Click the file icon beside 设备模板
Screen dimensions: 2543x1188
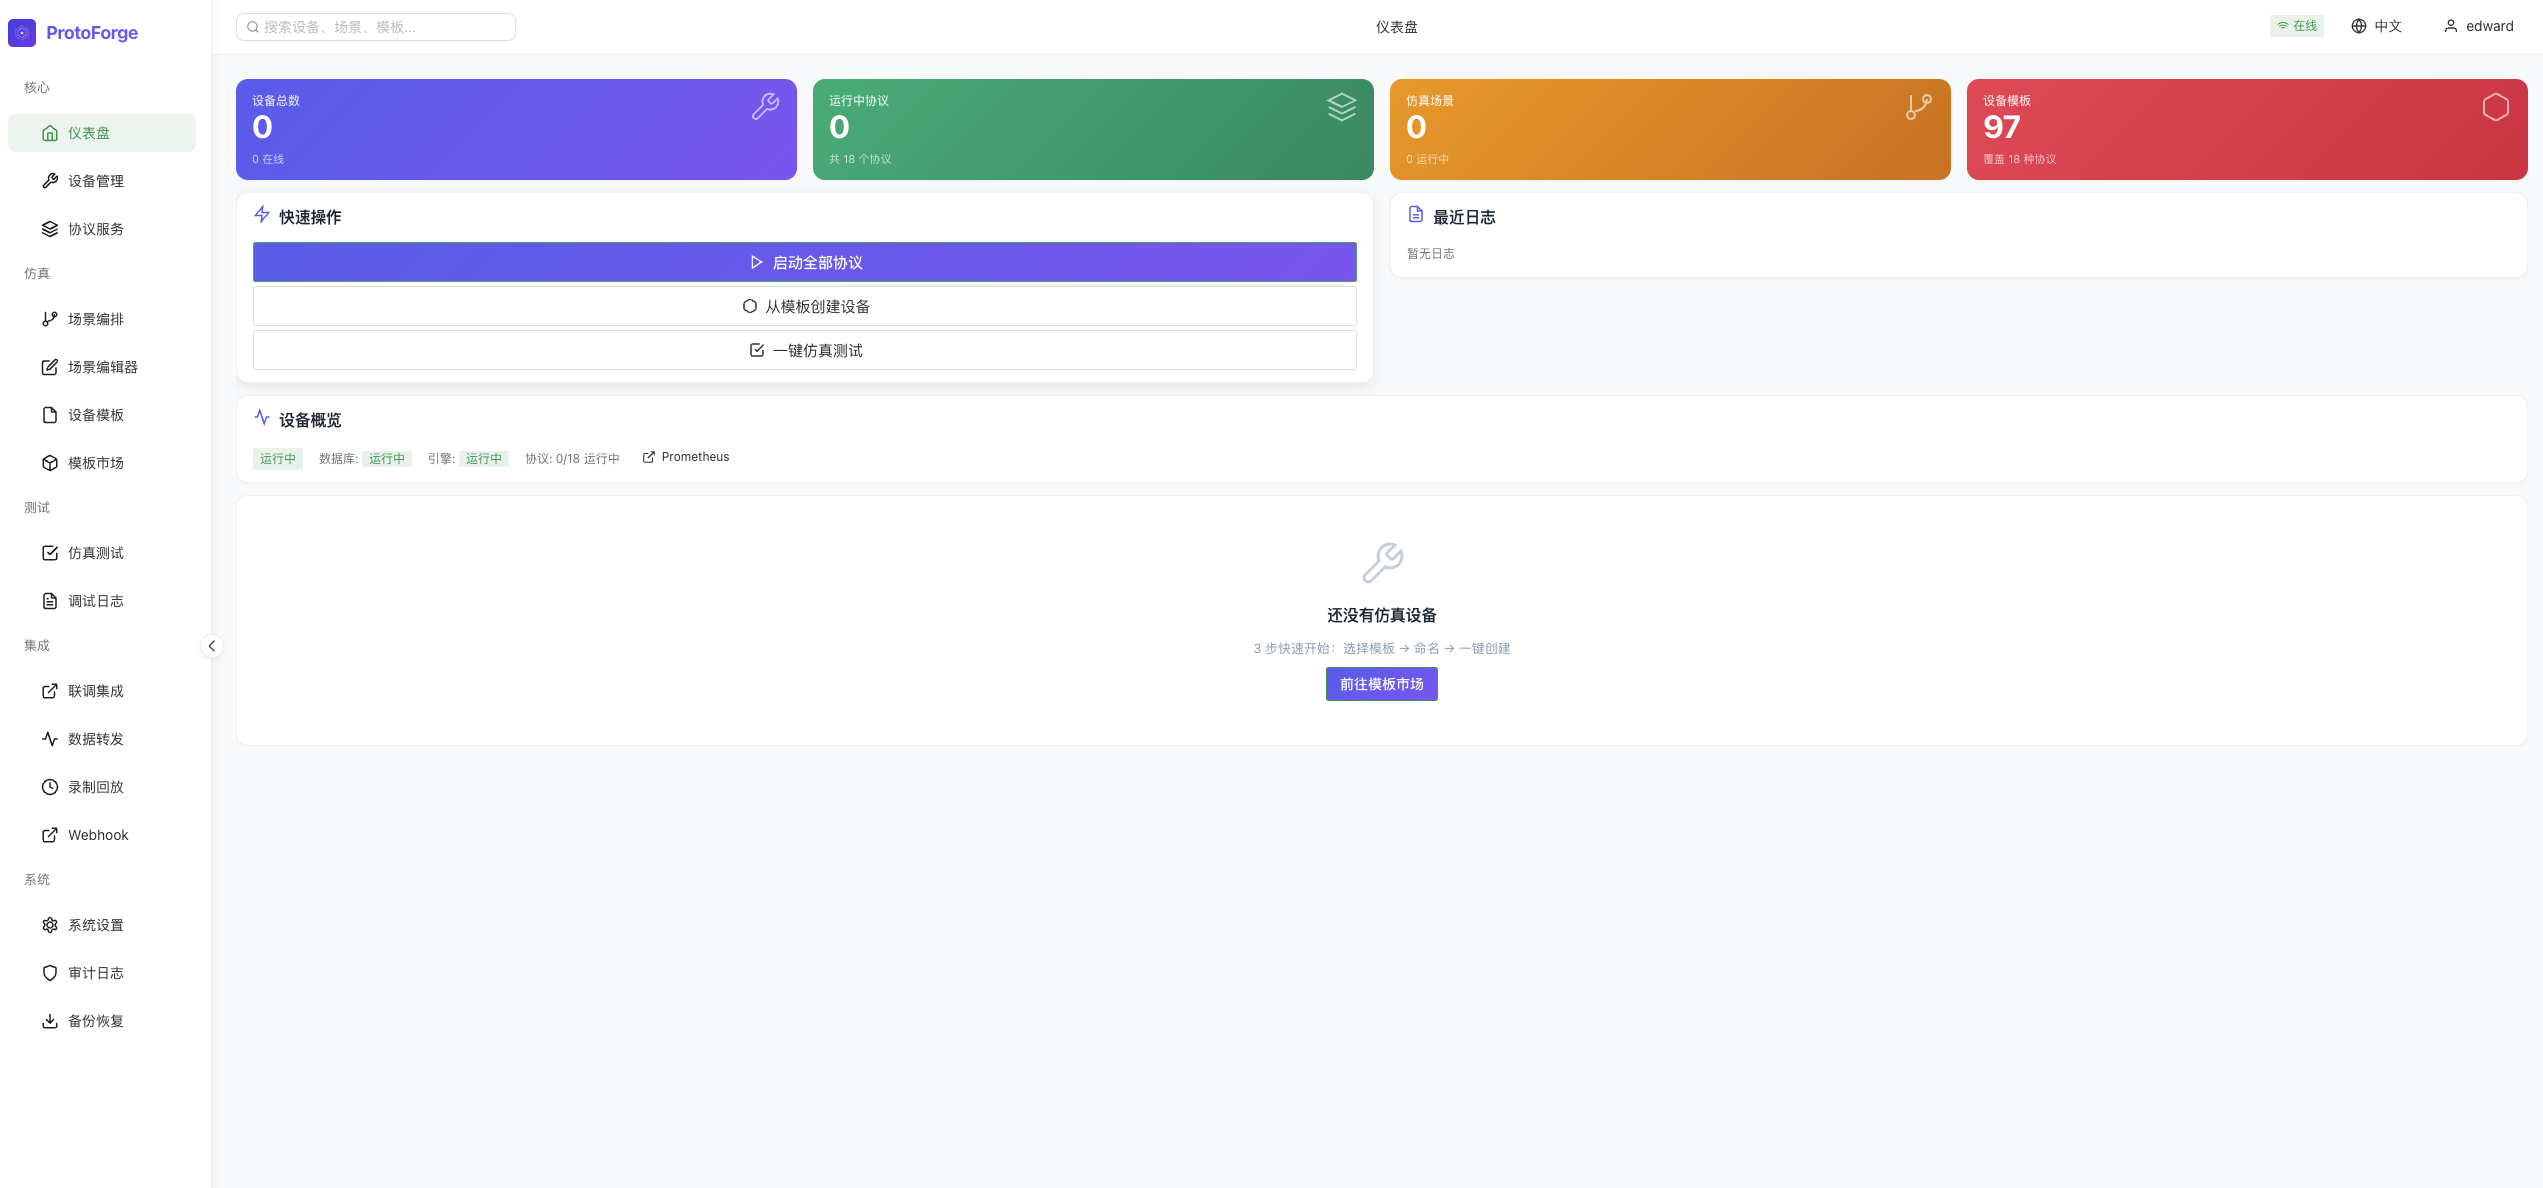(x=50, y=415)
